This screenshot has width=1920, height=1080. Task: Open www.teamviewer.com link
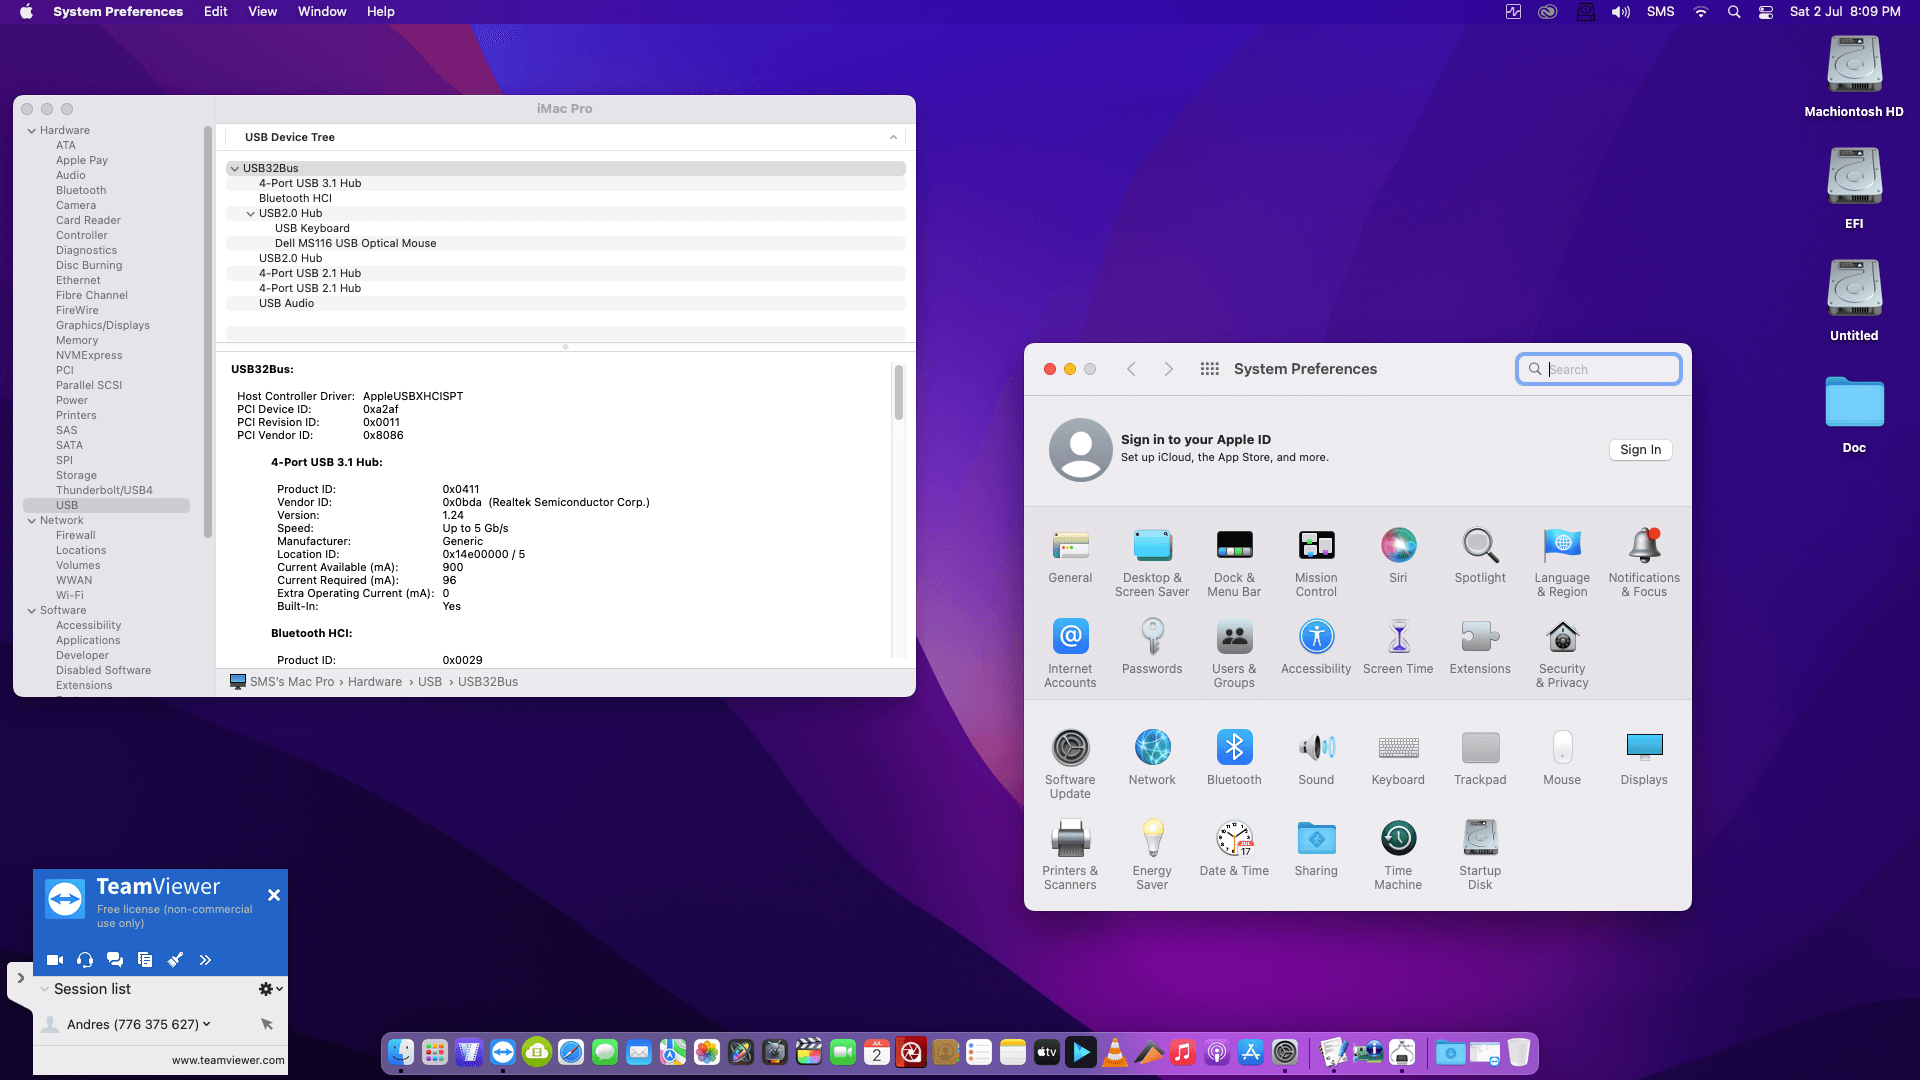coord(228,1061)
